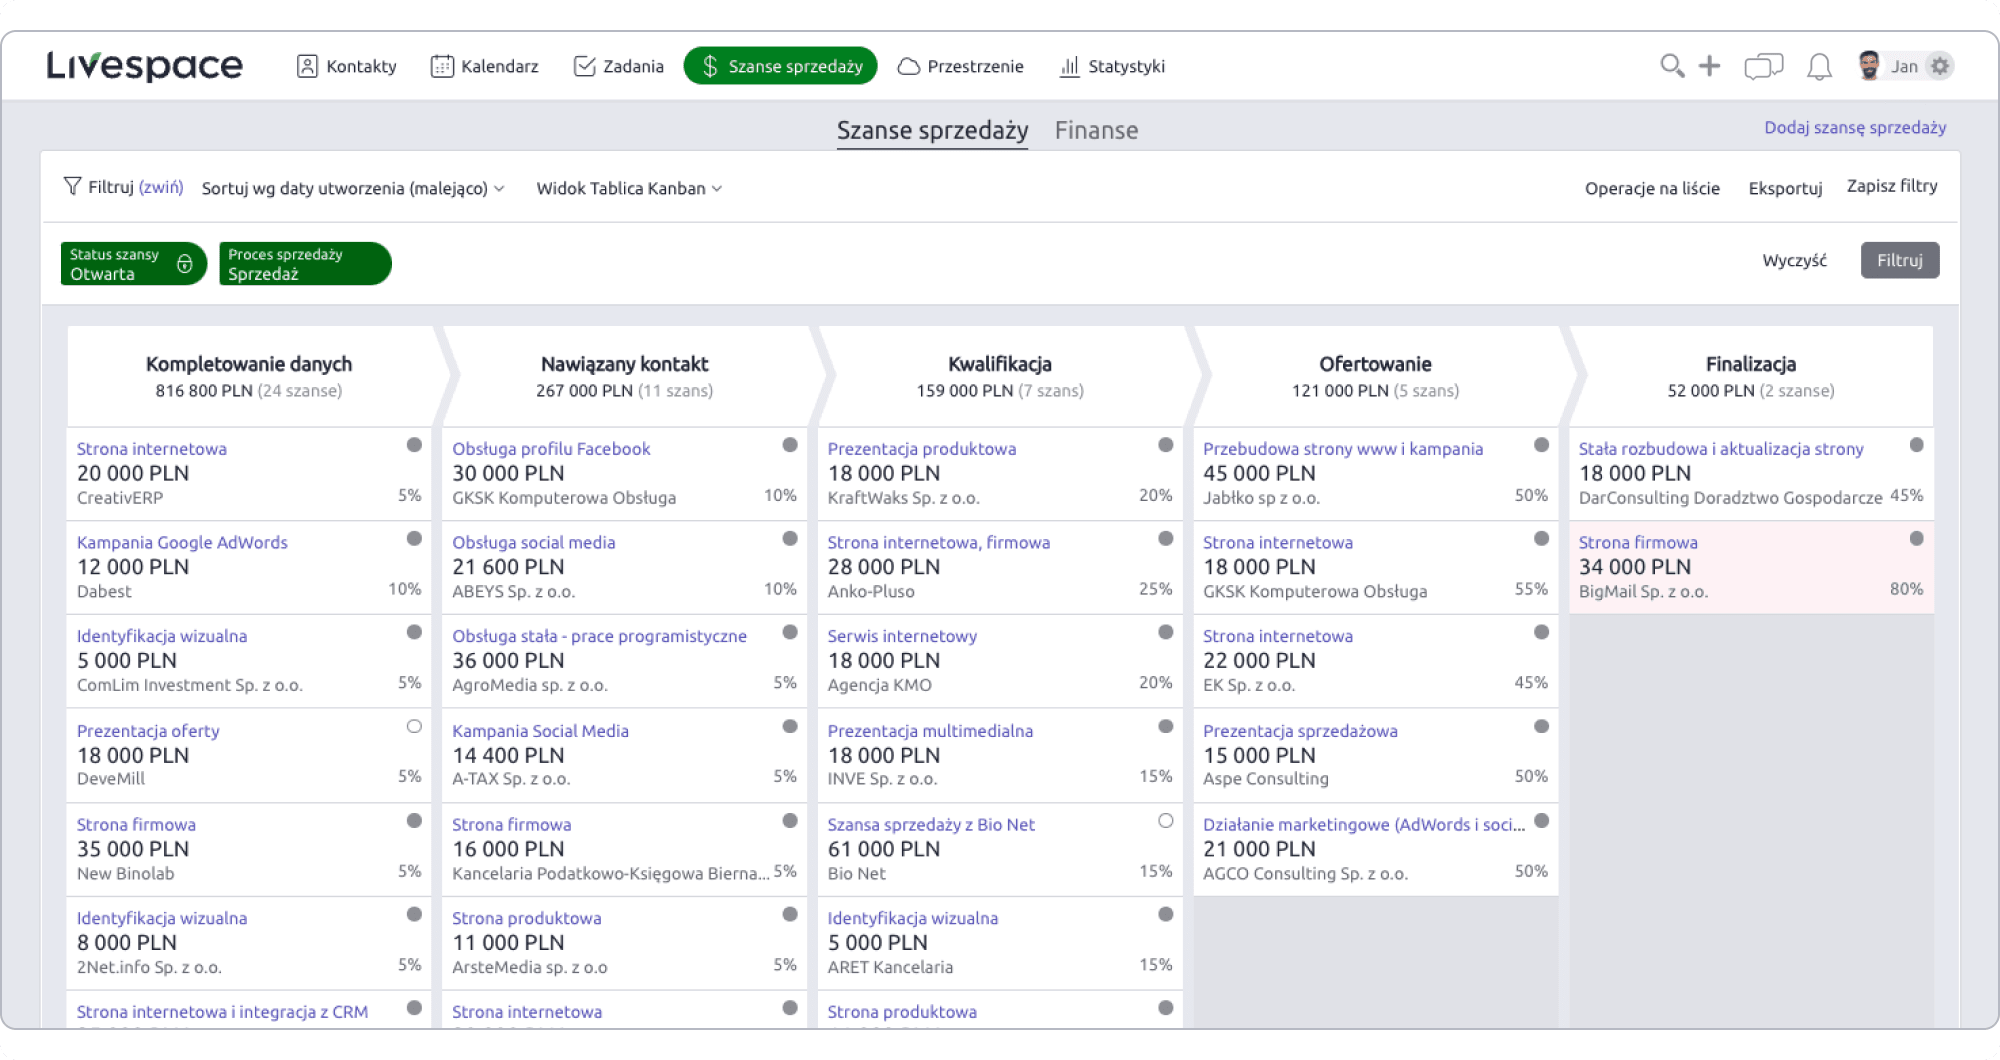The width and height of the screenshot is (2000, 1060).
Task: Select the underlined Szanse sprzedaży tab
Action: click(x=932, y=131)
